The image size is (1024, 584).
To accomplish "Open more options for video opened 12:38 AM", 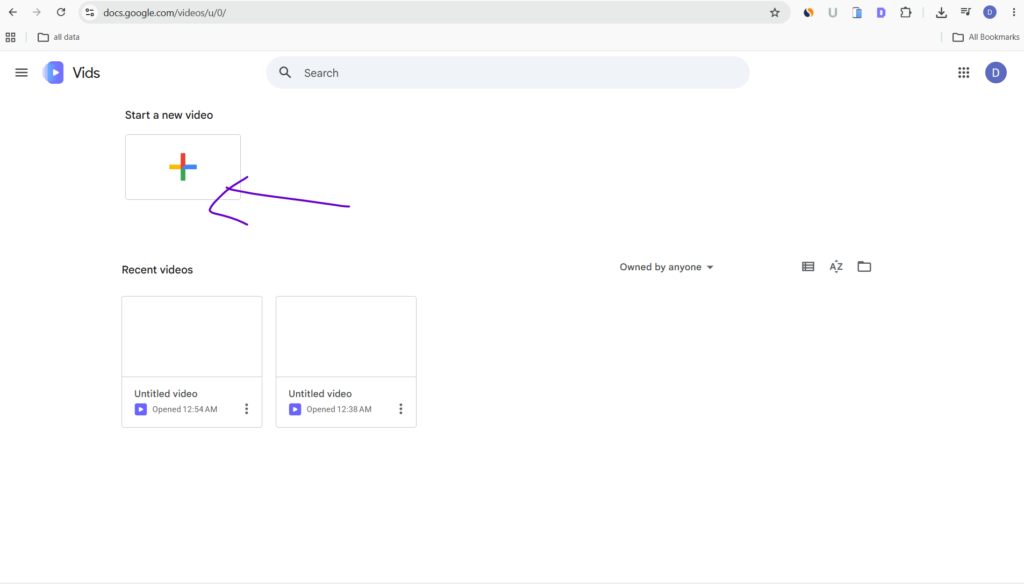I will [x=400, y=409].
